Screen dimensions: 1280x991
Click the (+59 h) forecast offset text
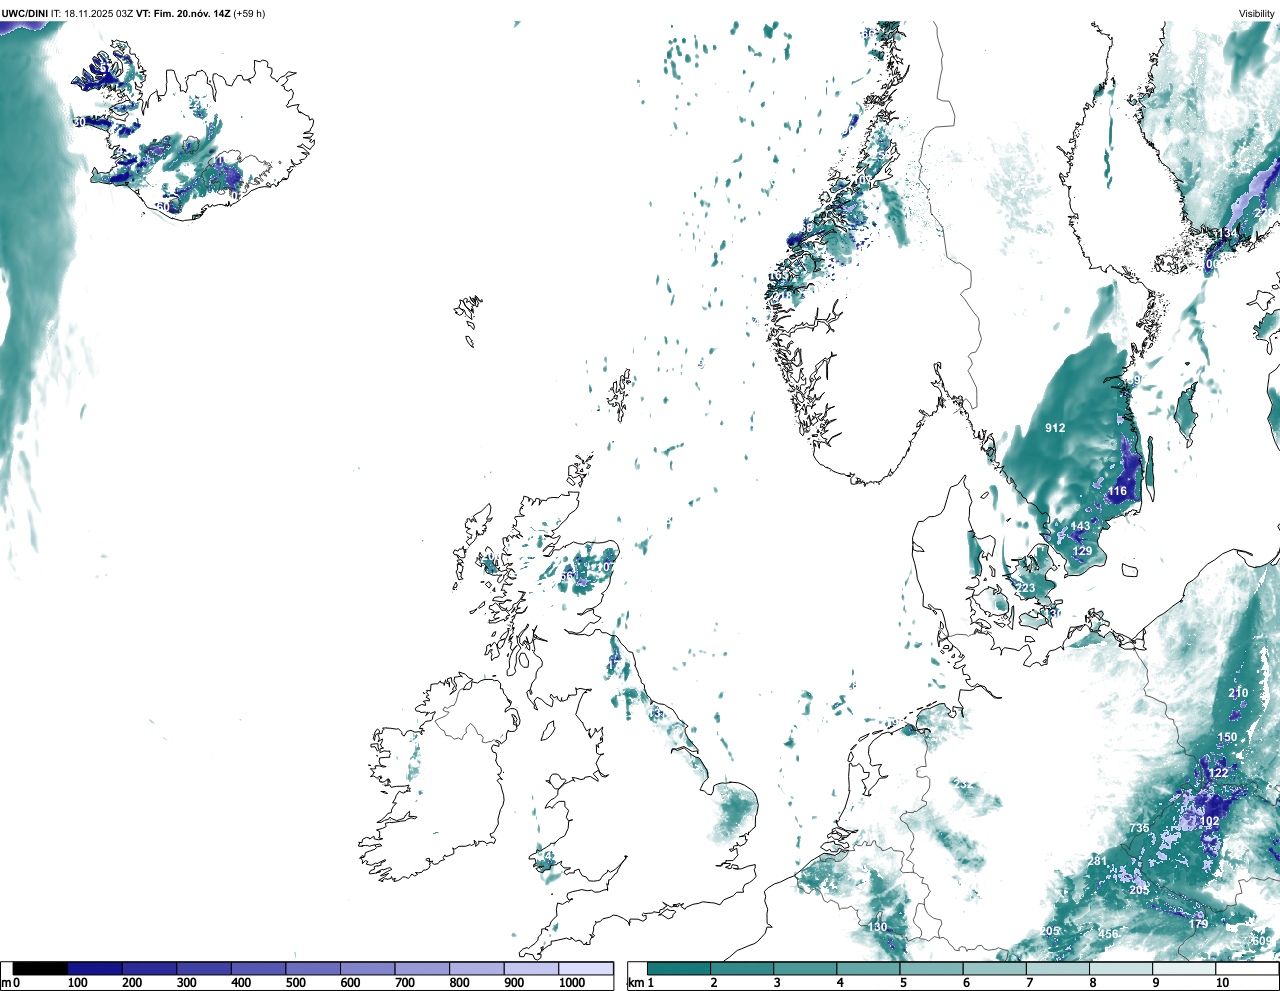250,13
